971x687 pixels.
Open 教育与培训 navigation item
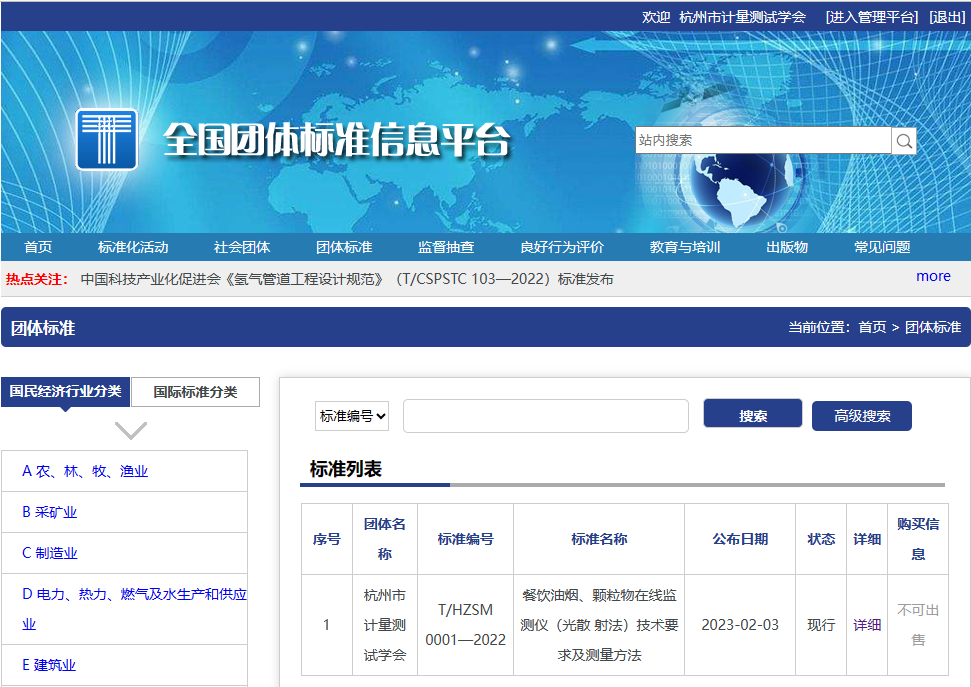[x=685, y=247]
